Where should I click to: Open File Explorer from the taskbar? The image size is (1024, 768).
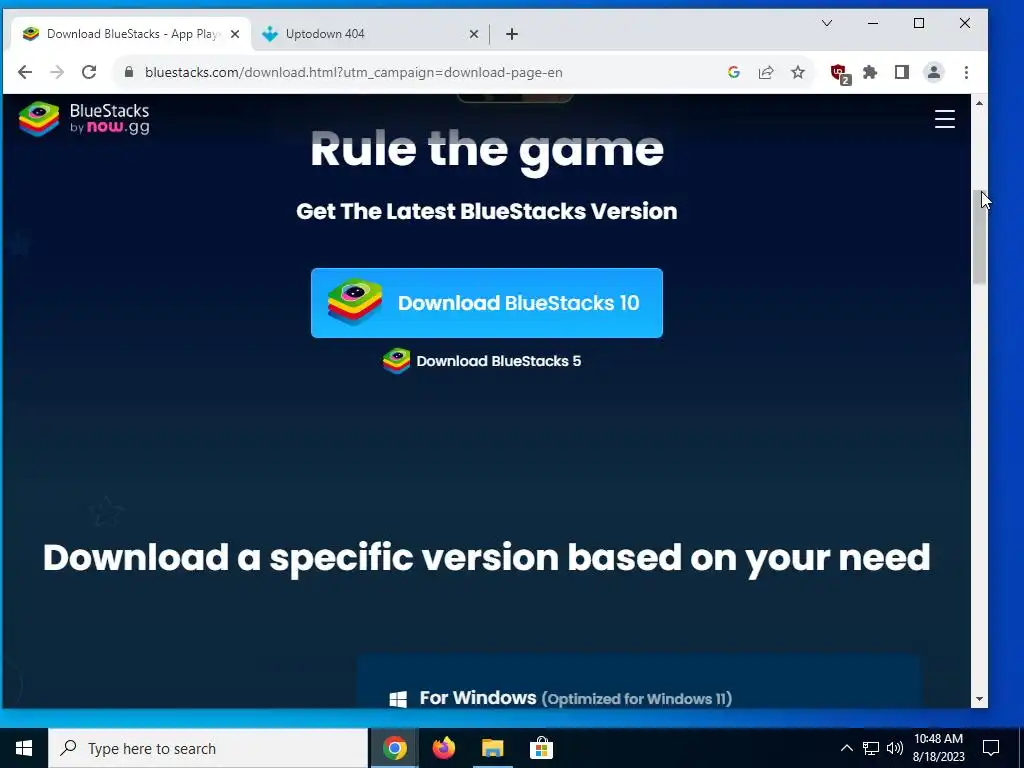click(x=492, y=748)
